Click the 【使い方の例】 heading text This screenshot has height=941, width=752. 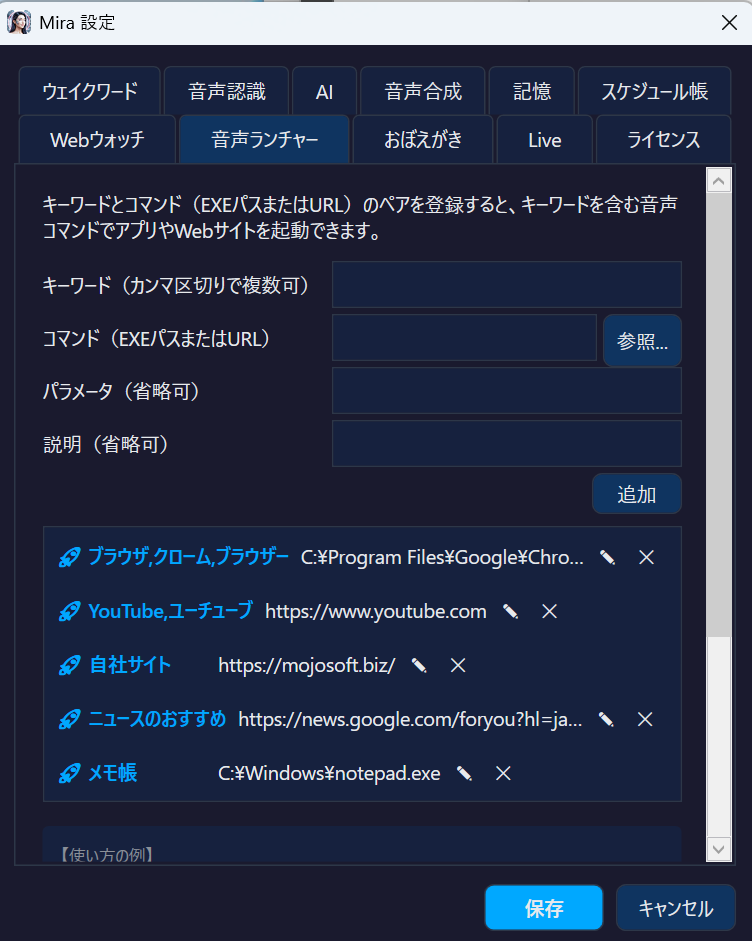pos(106,855)
